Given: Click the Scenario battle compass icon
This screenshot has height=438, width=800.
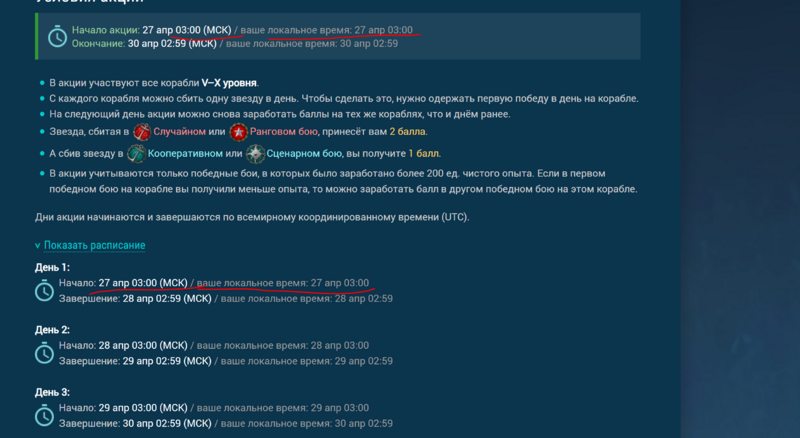Looking at the screenshot, I should coord(255,154).
